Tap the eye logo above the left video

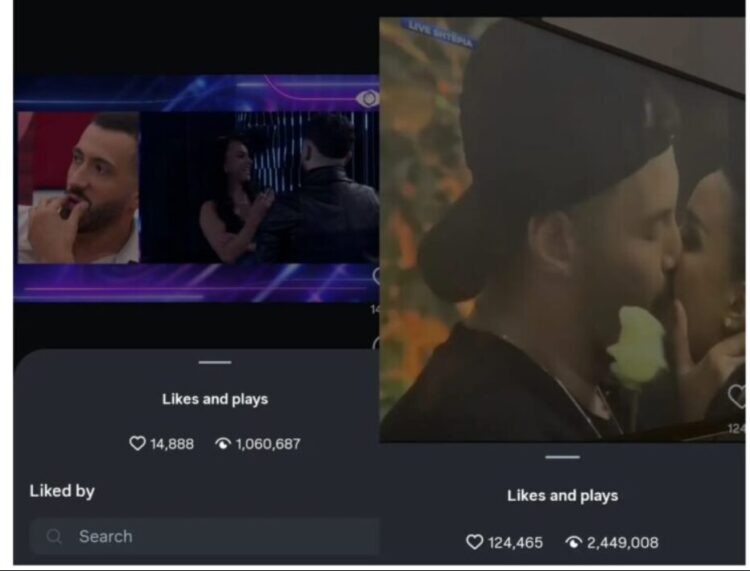click(368, 99)
